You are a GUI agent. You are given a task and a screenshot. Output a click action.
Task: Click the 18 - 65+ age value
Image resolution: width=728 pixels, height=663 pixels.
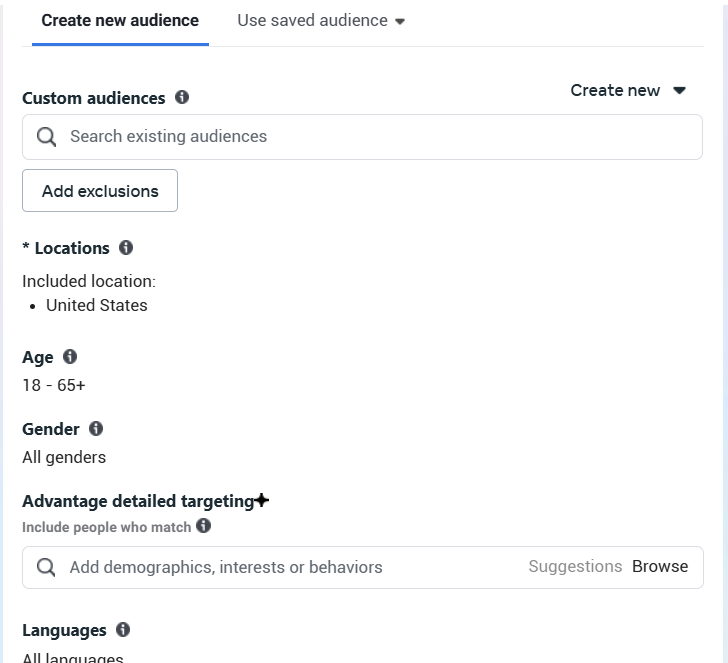pyautogui.click(x=54, y=385)
